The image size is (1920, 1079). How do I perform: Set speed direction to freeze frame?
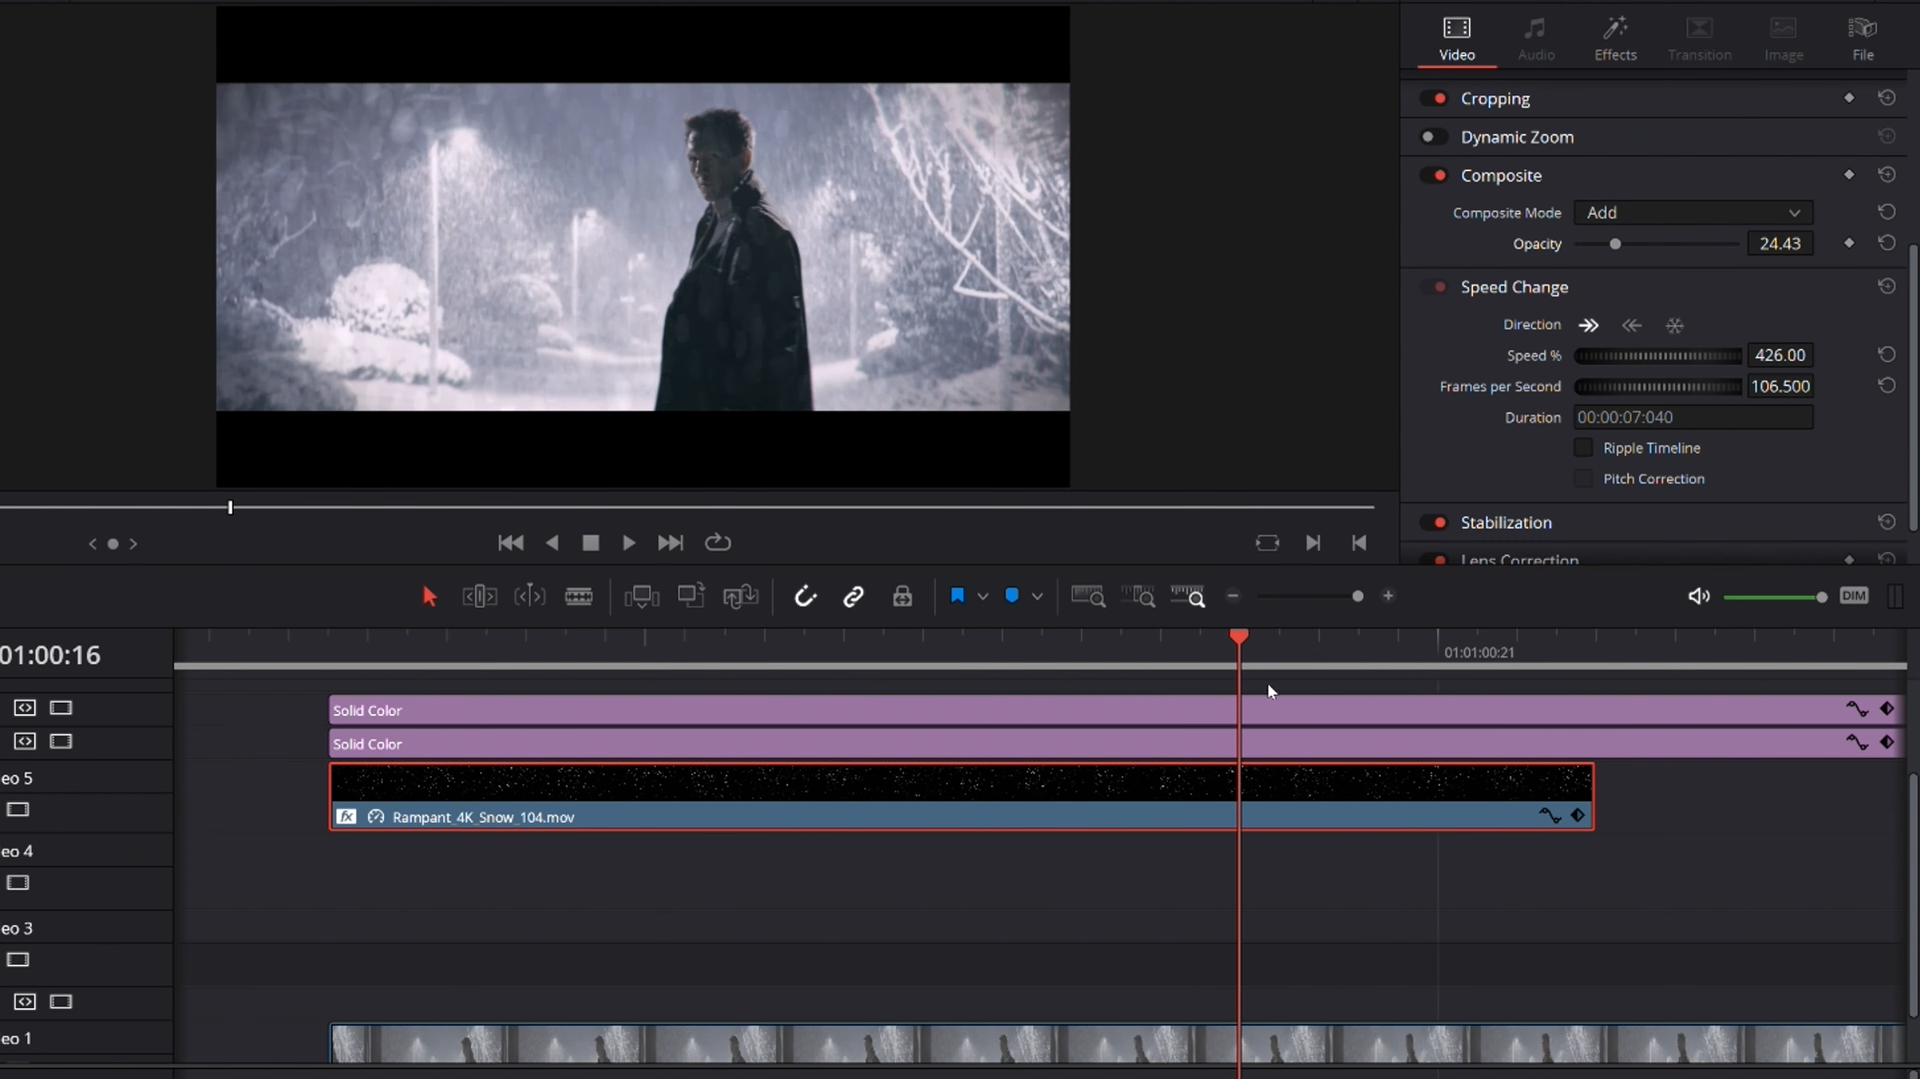(1674, 325)
